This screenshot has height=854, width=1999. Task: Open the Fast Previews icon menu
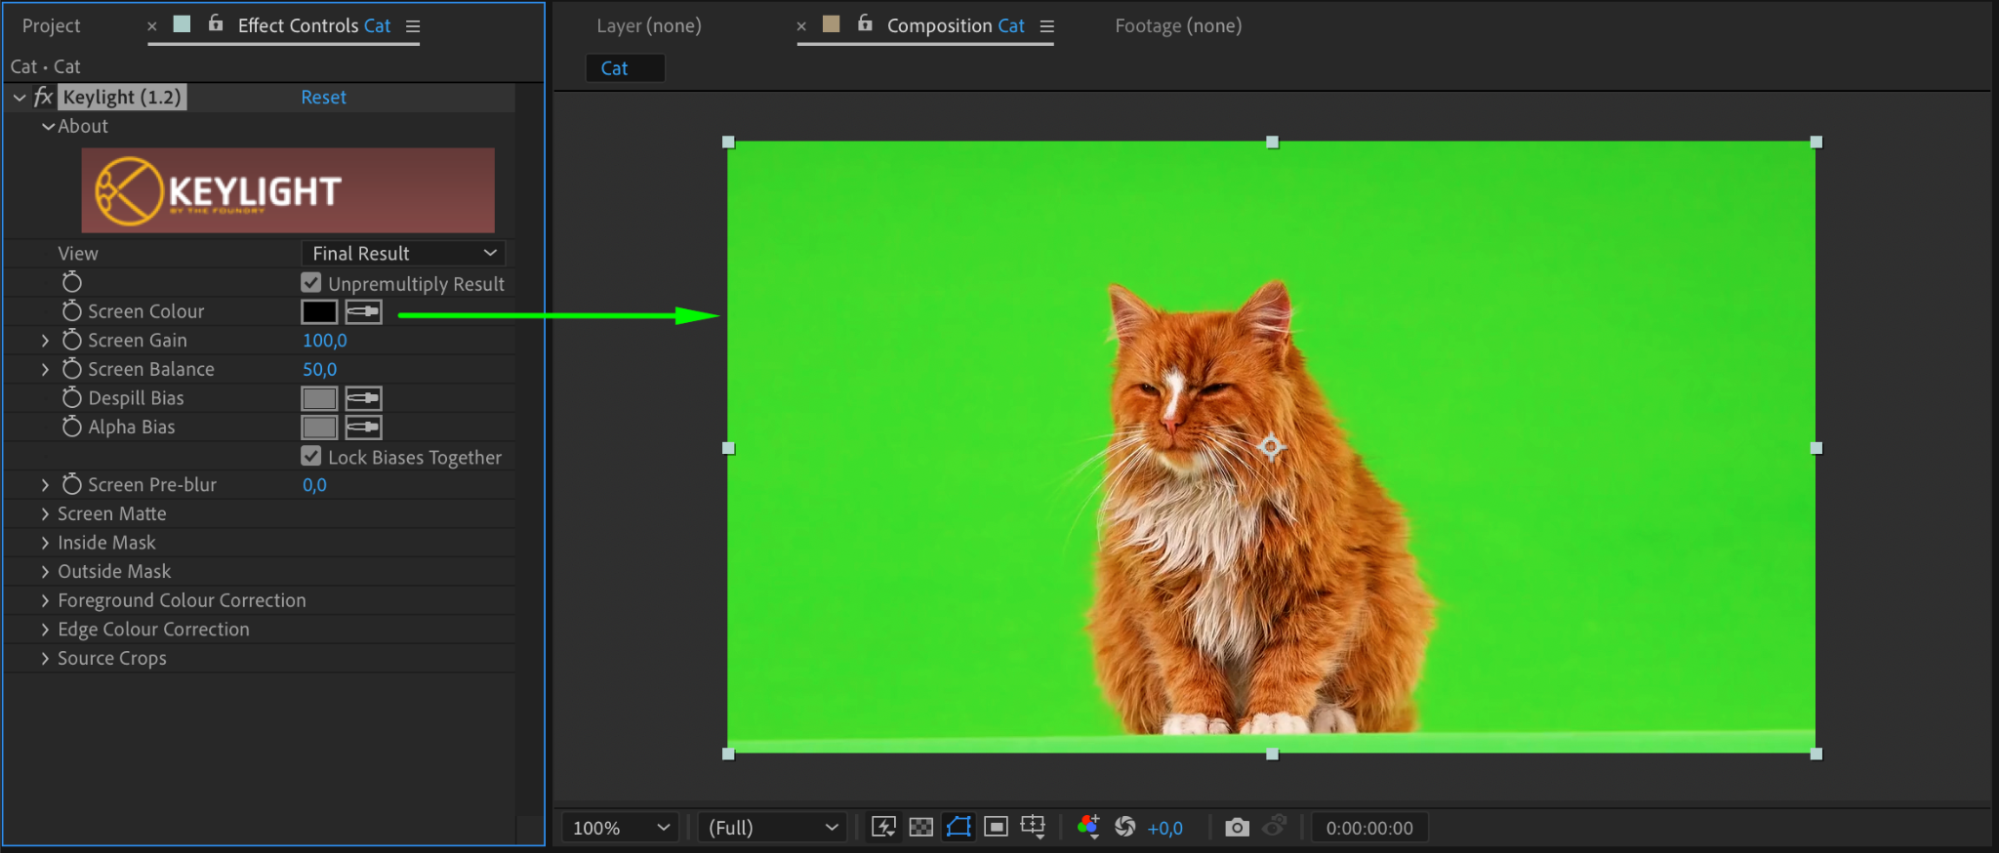883,827
